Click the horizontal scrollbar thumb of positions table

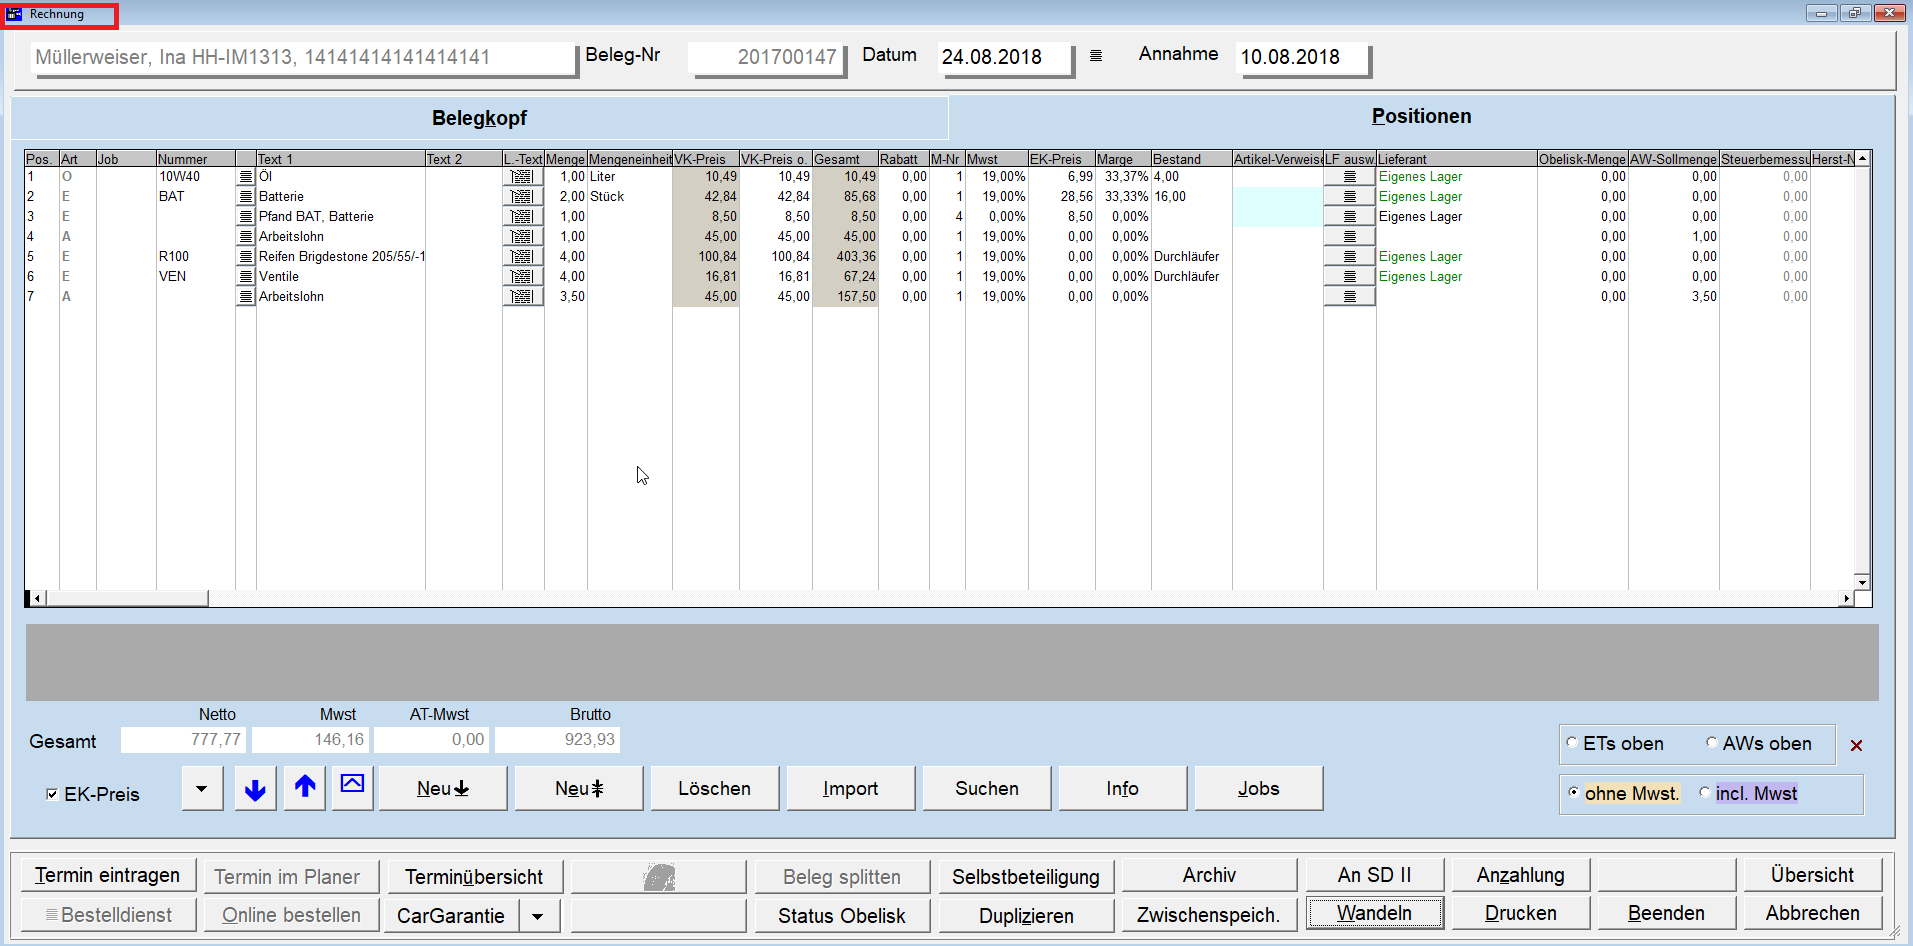point(127,598)
